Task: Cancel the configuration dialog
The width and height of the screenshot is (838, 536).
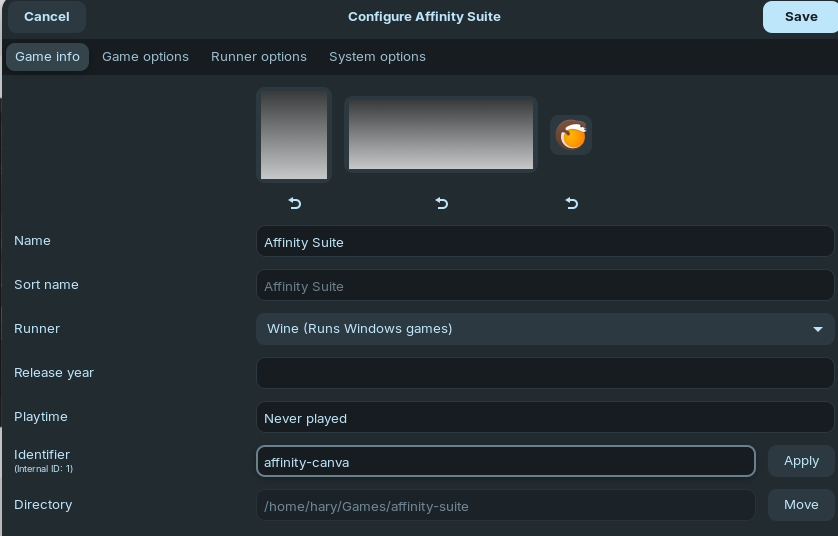Action: coord(47,17)
